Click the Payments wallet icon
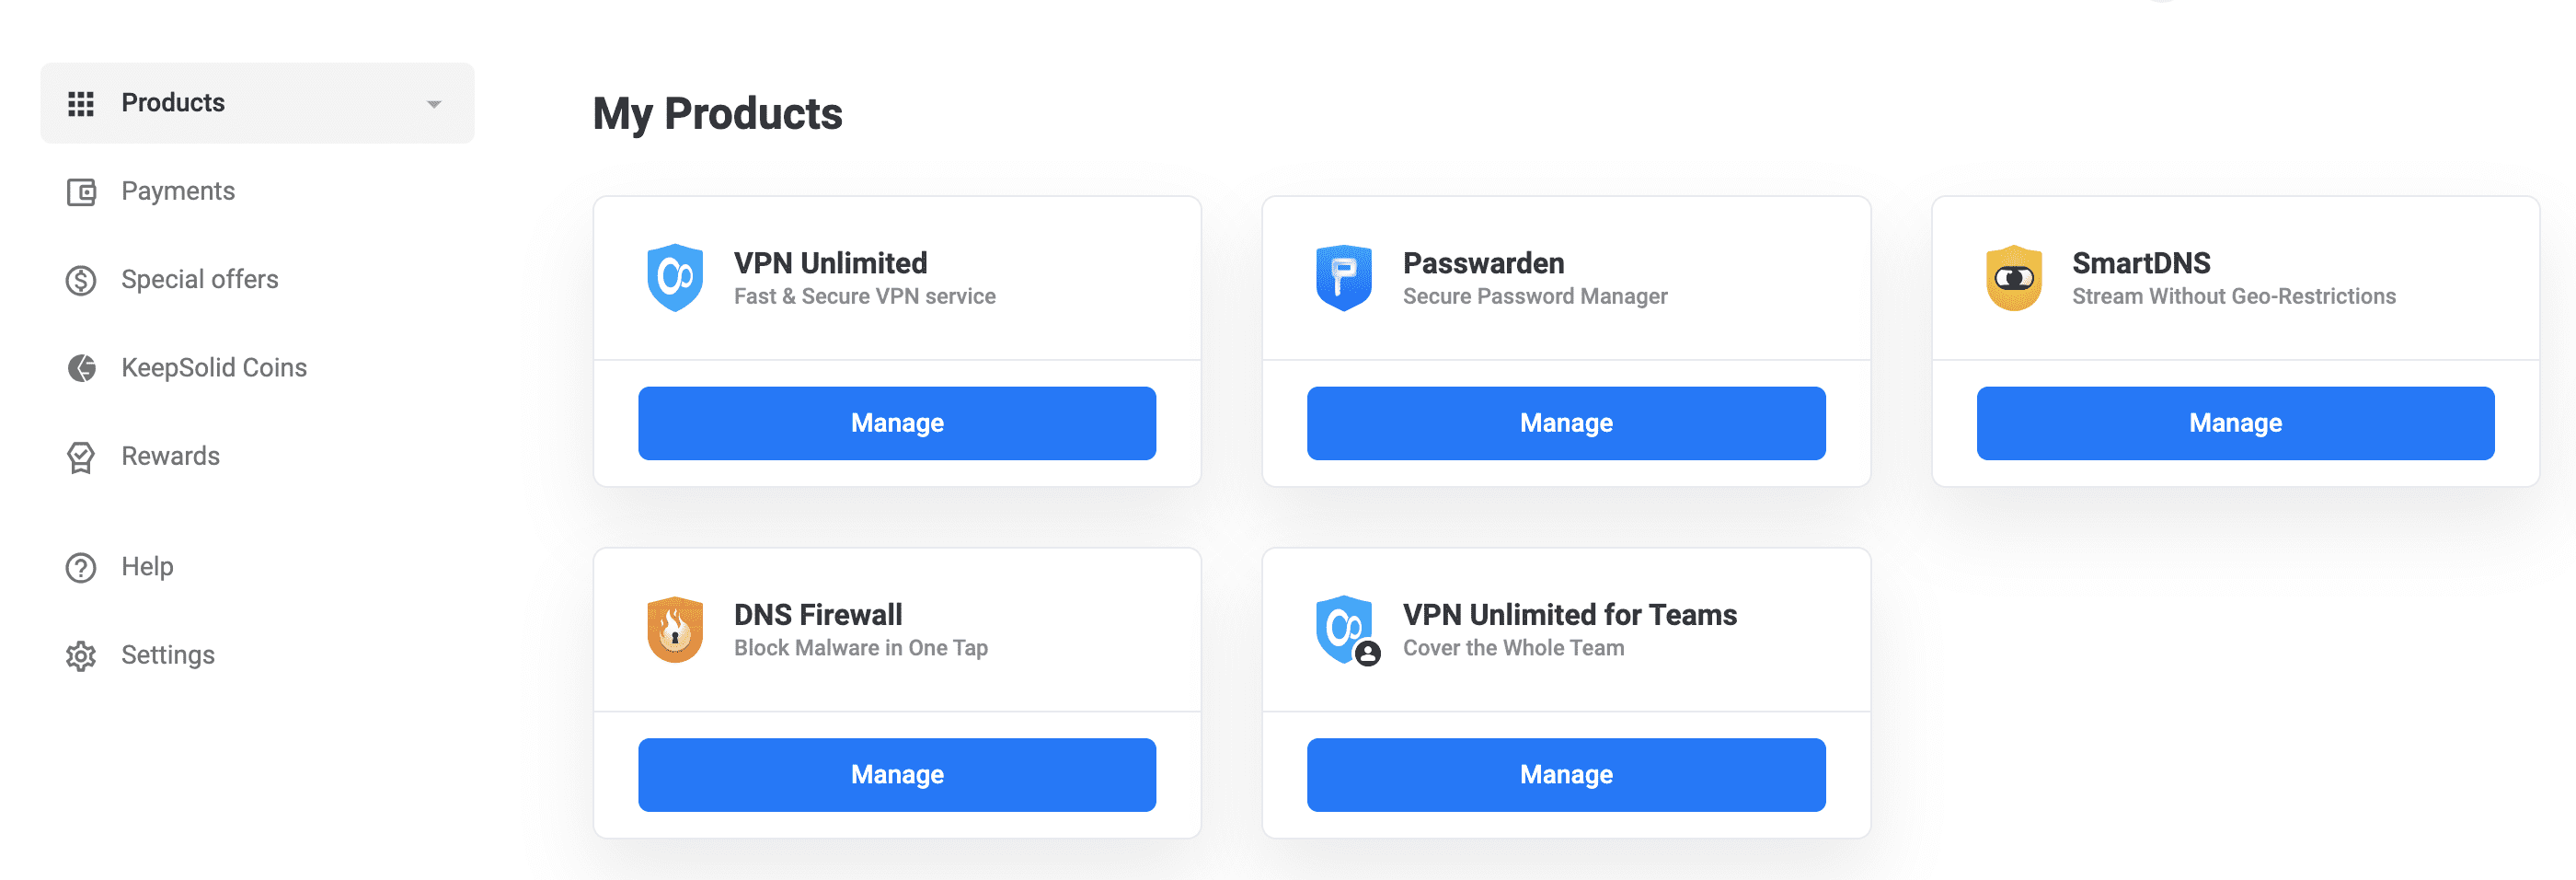 pos(81,192)
